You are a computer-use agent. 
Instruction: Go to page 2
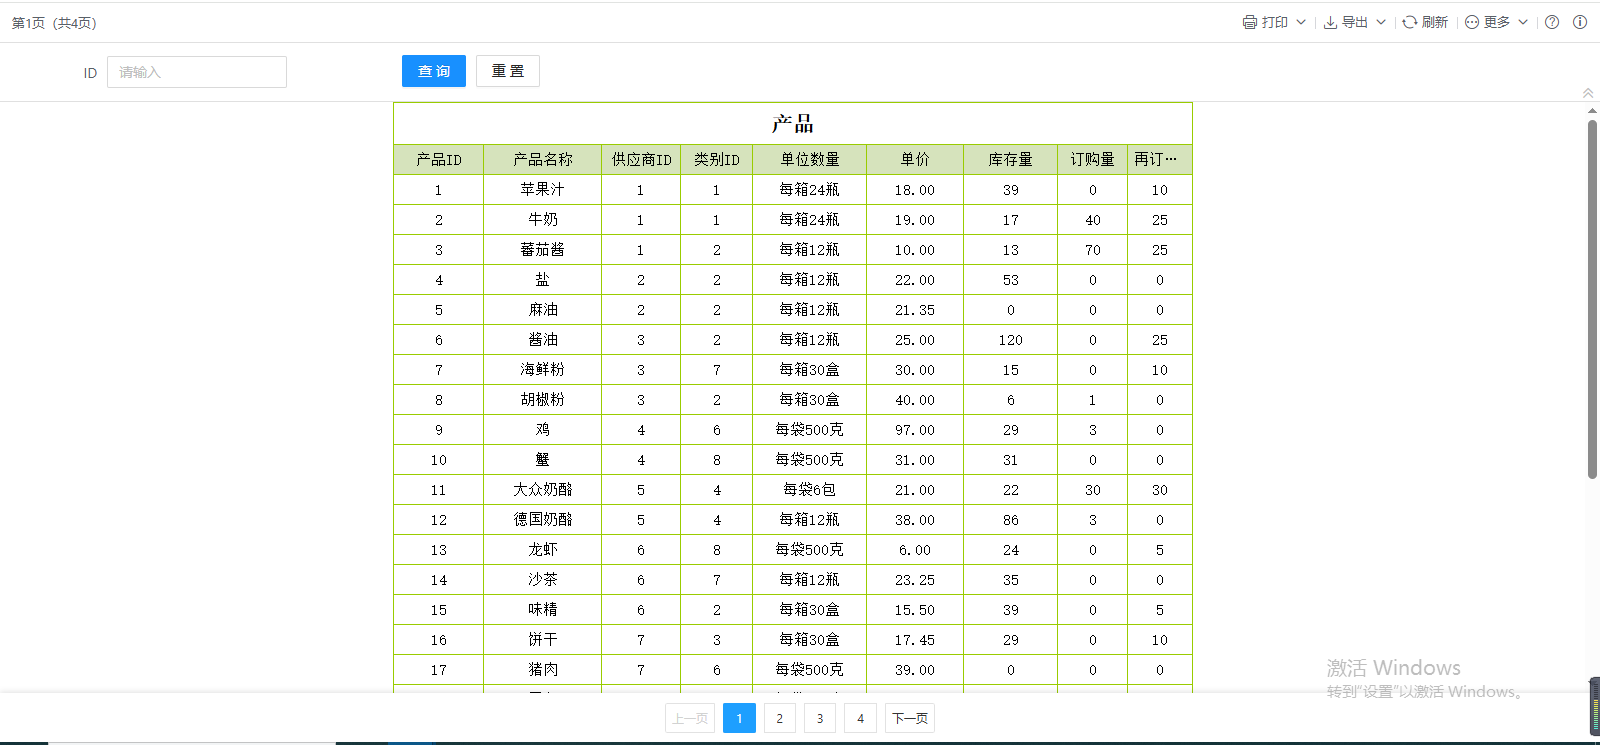tap(780, 718)
